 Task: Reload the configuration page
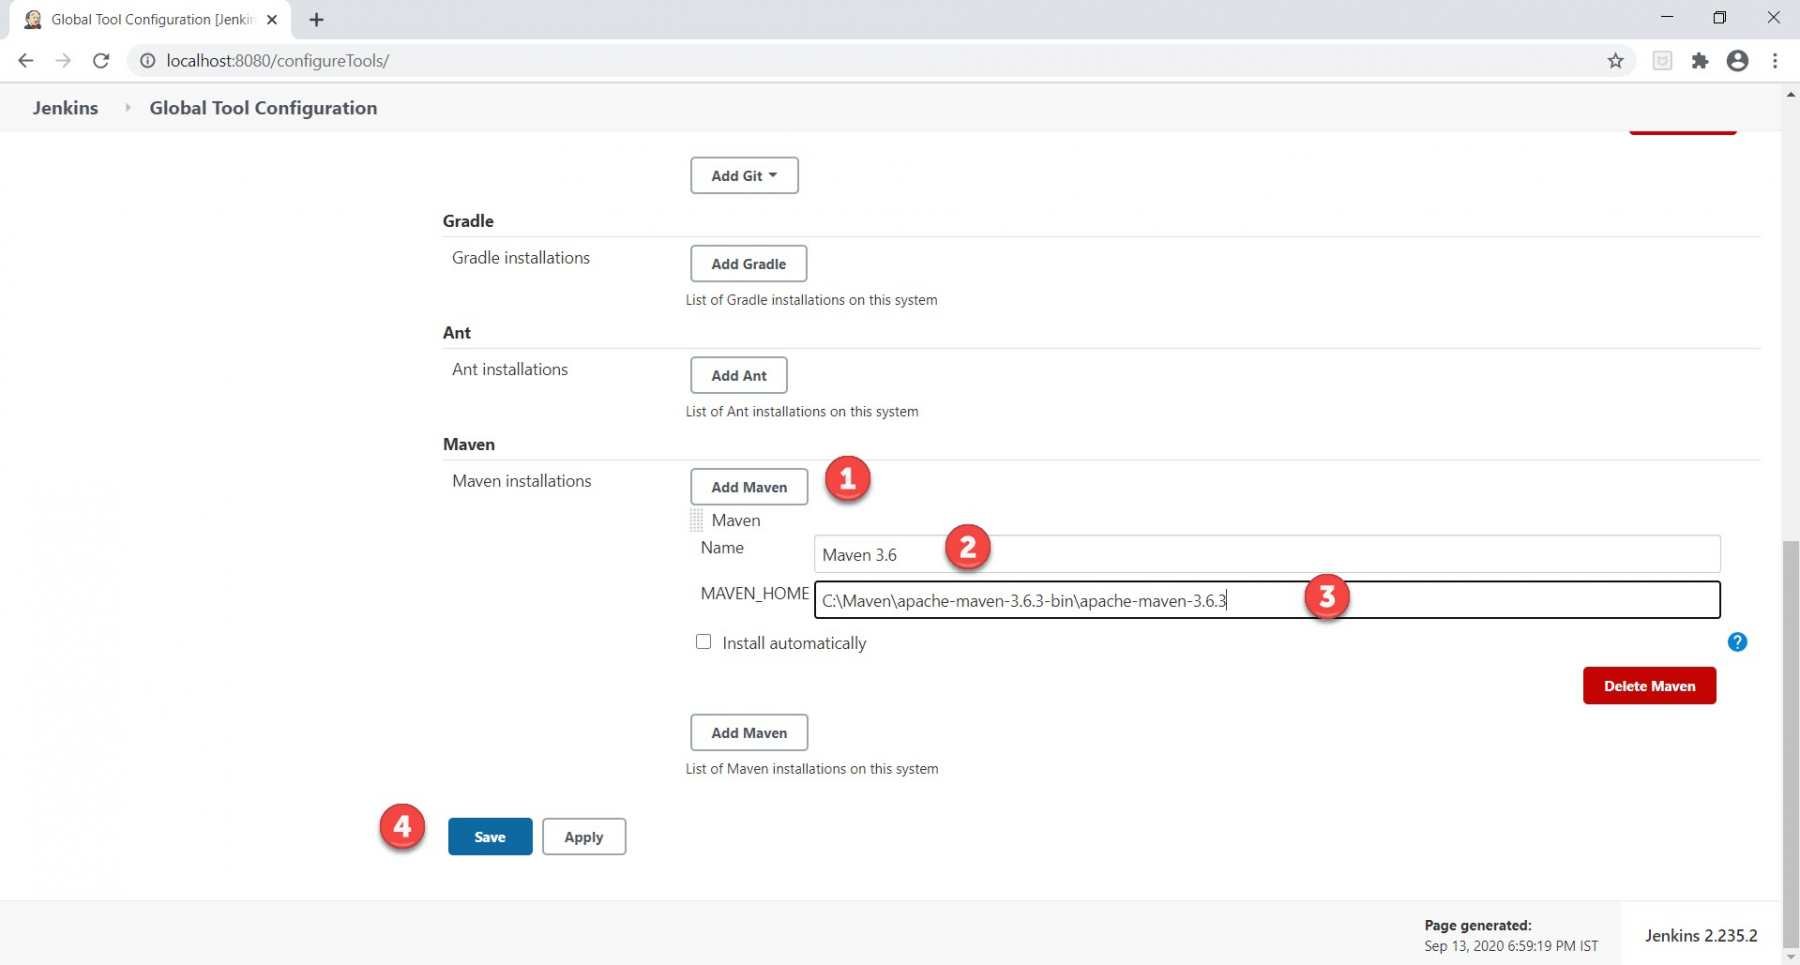(101, 60)
